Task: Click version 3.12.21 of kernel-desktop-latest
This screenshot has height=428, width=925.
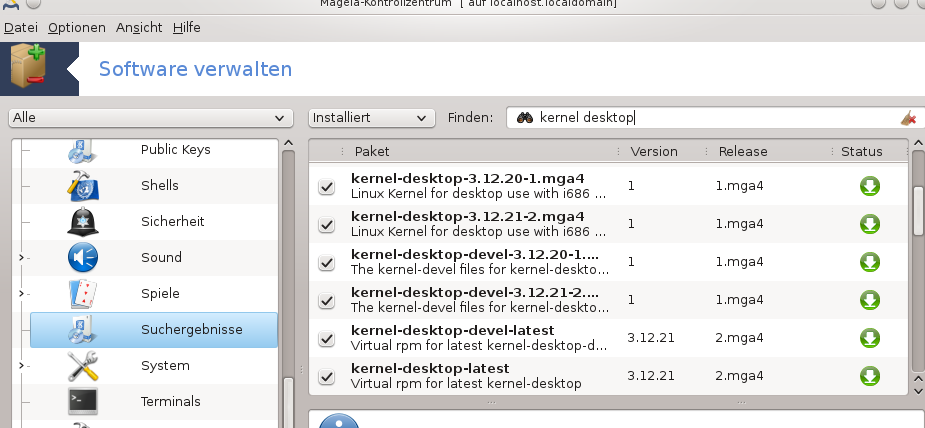Action: tap(651, 376)
